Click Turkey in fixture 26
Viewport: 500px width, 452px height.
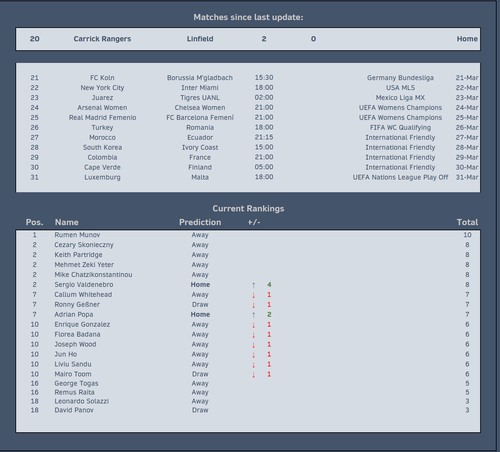(x=102, y=128)
